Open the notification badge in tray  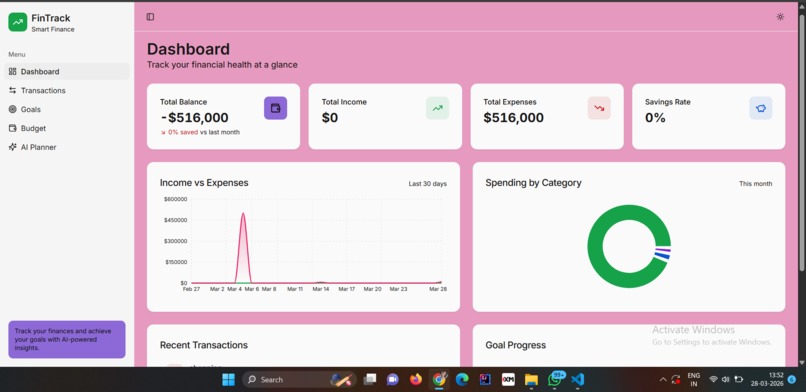(792, 380)
